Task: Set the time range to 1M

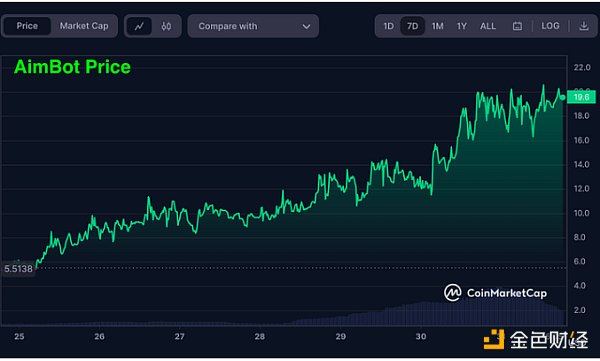Action: click(437, 26)
